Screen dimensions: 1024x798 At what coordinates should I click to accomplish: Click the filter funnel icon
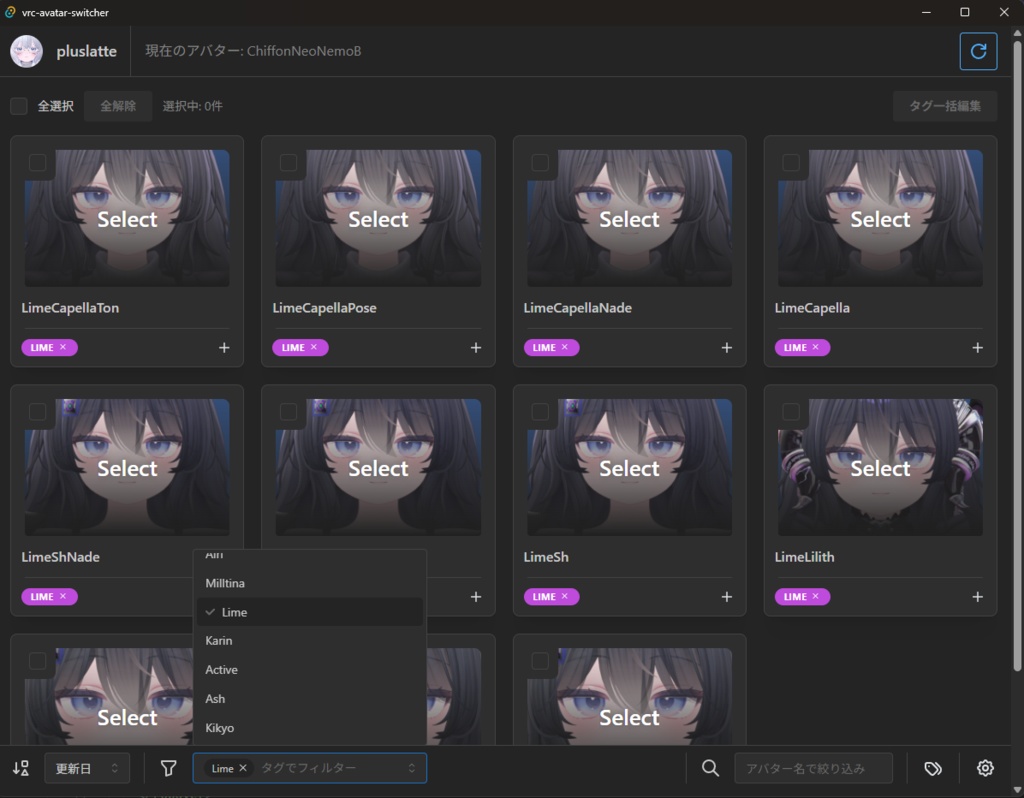(x=167, y=767)
